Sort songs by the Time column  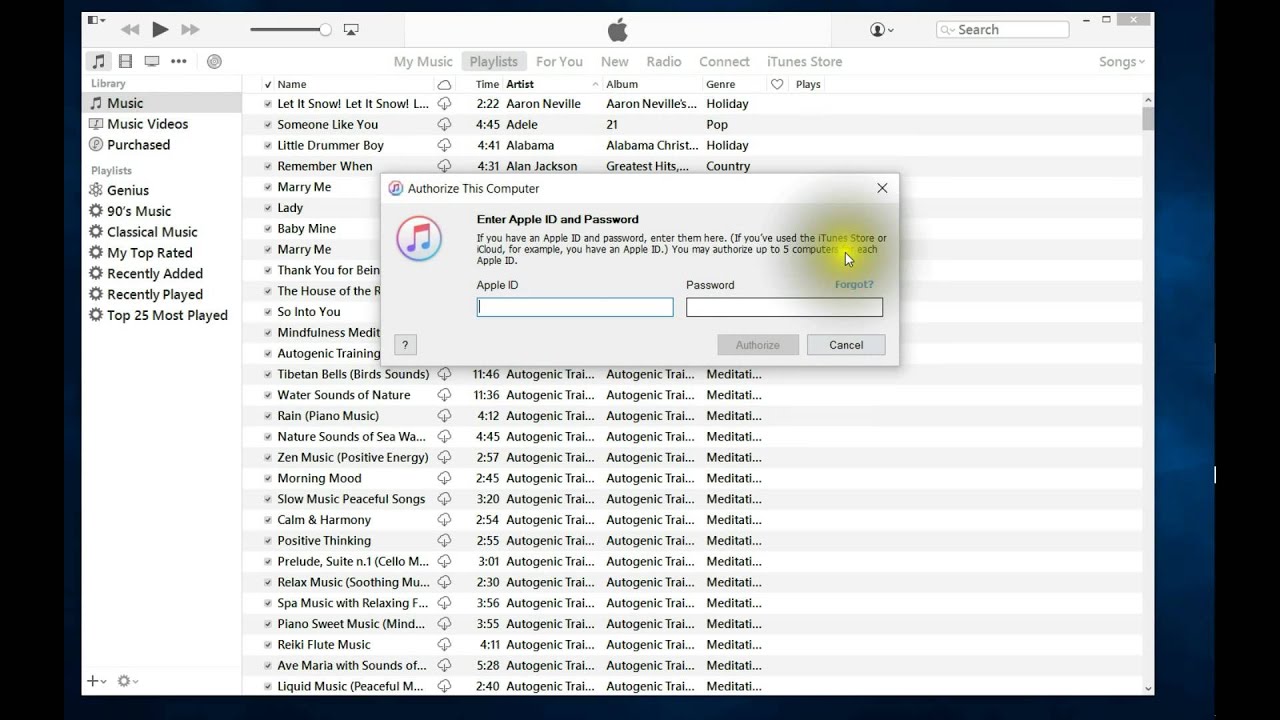[x=487, y=84]
